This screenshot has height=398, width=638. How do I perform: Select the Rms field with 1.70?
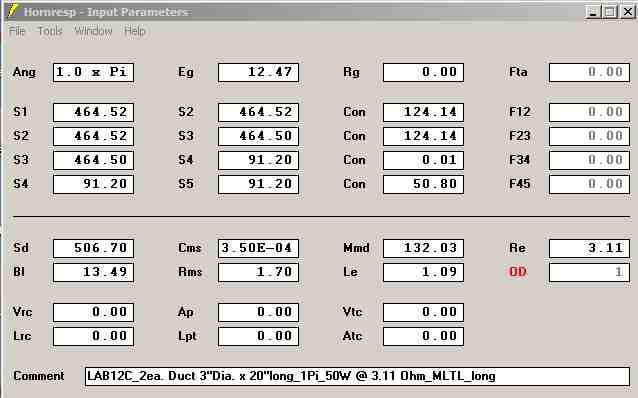point(258,272)
